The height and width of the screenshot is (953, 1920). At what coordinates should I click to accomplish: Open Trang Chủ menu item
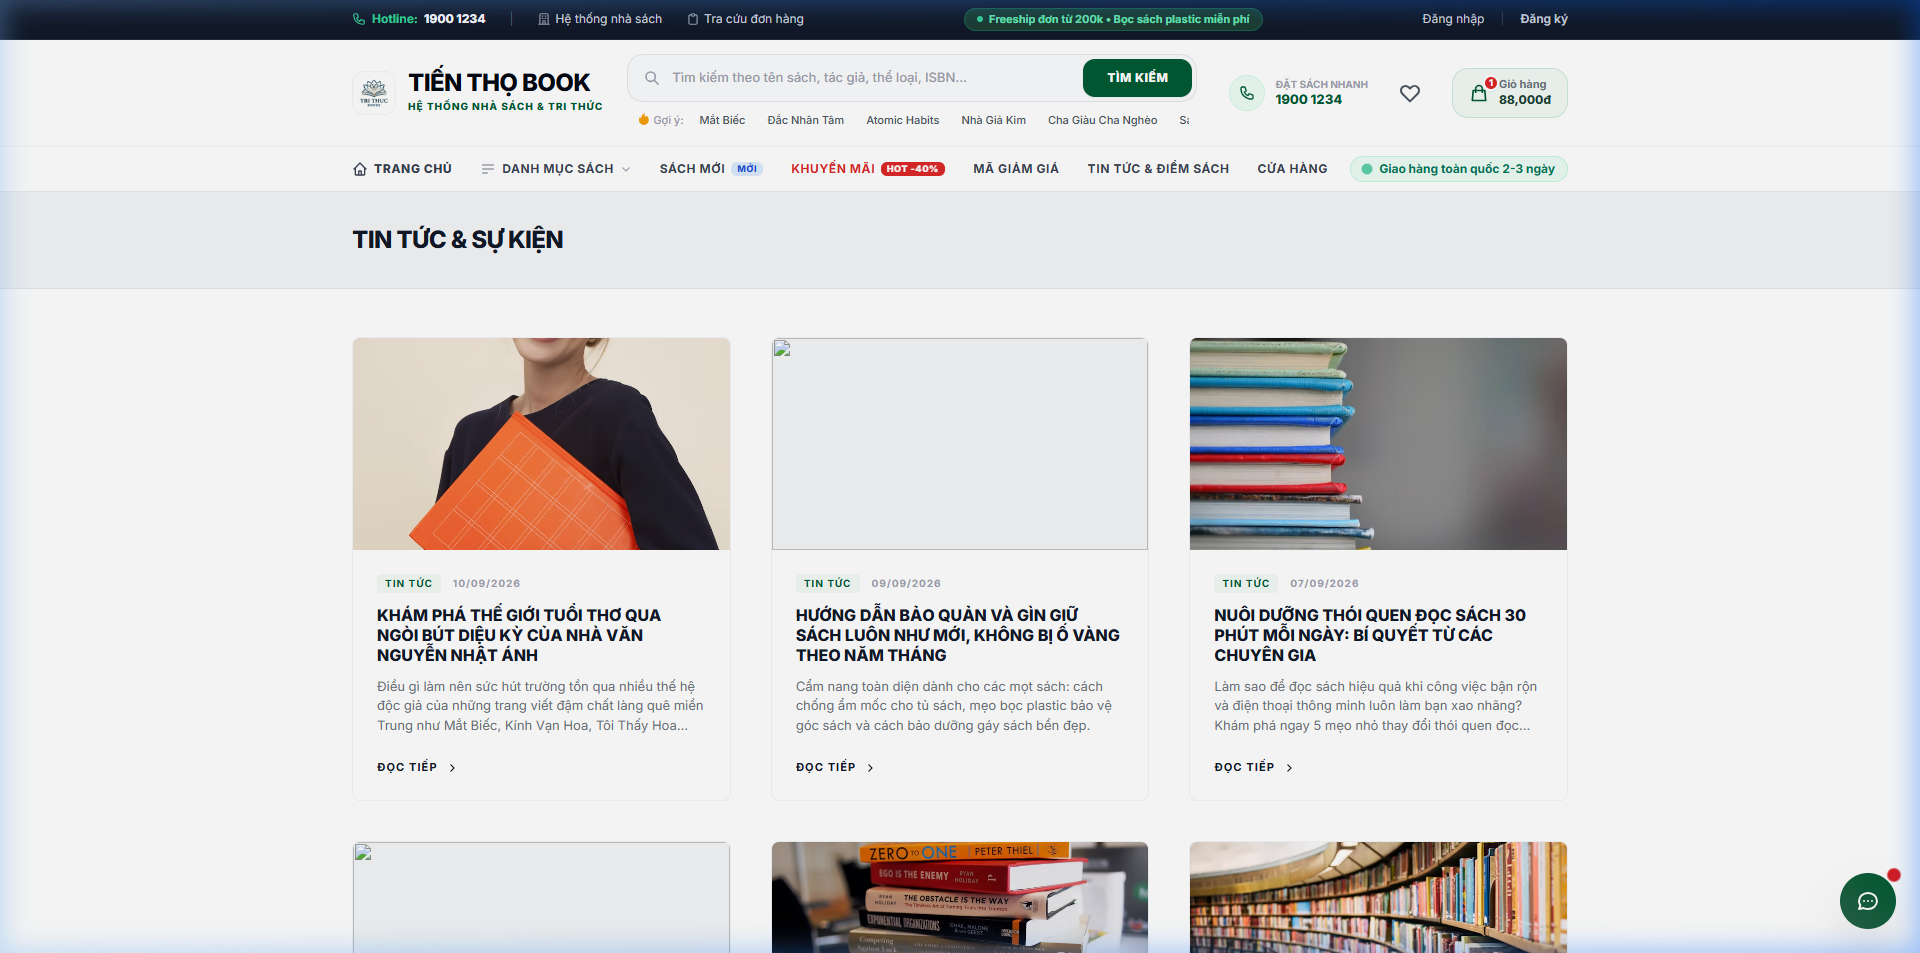[402, 169]
